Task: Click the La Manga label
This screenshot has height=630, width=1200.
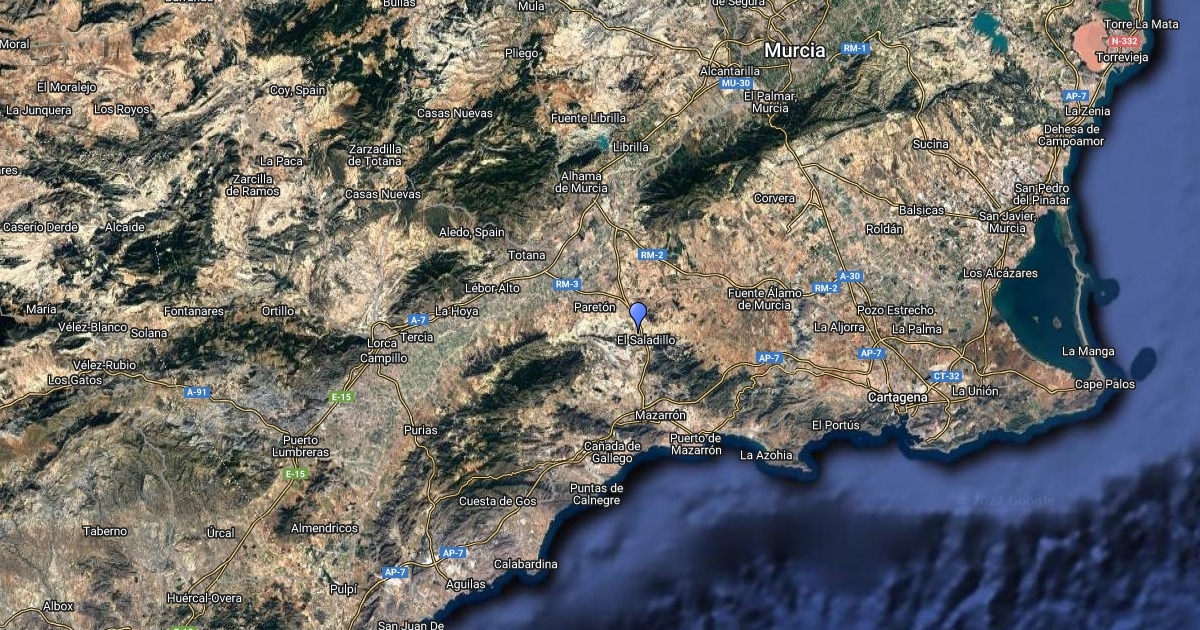Action: (x=1088, y=351)
